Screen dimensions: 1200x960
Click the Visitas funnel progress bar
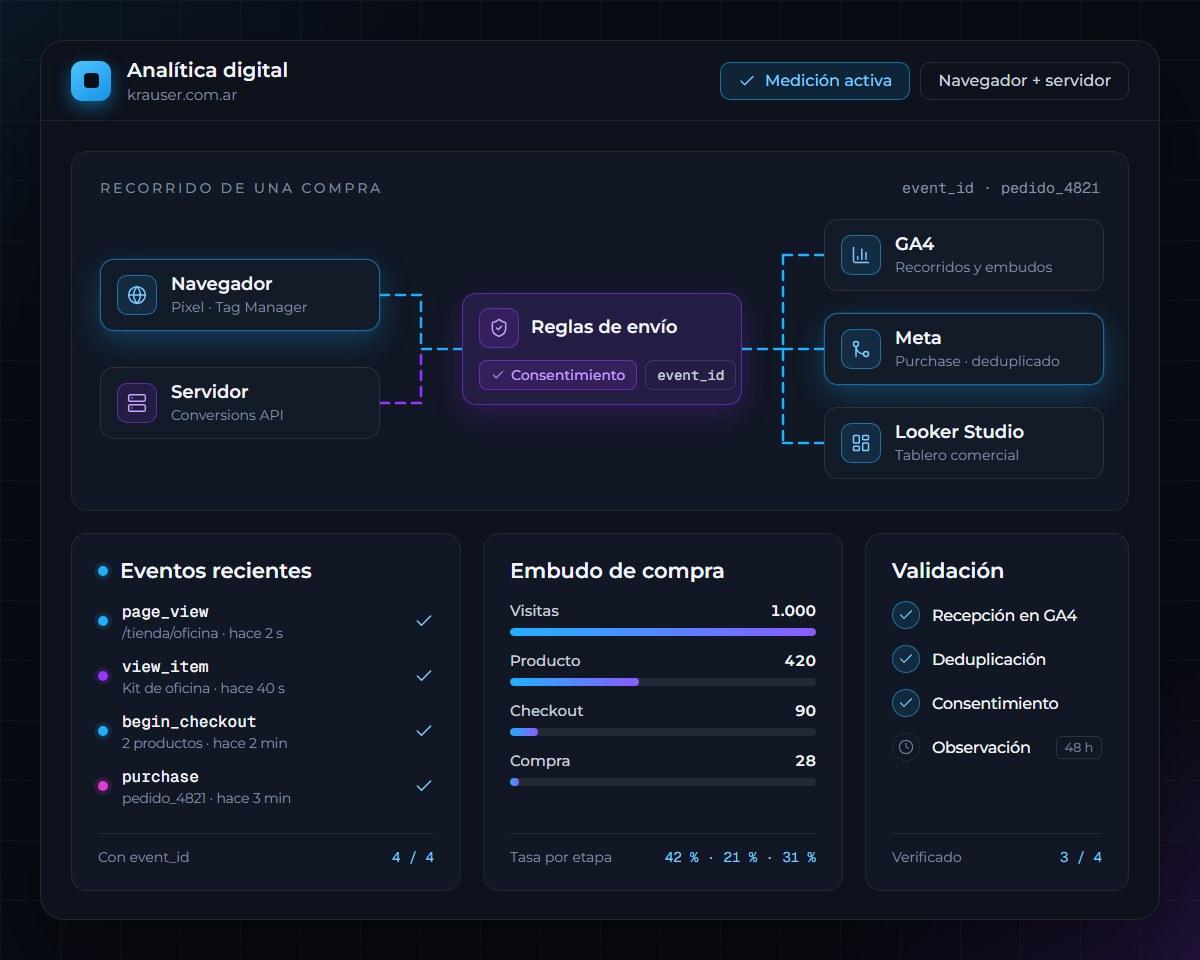[663, 632]
